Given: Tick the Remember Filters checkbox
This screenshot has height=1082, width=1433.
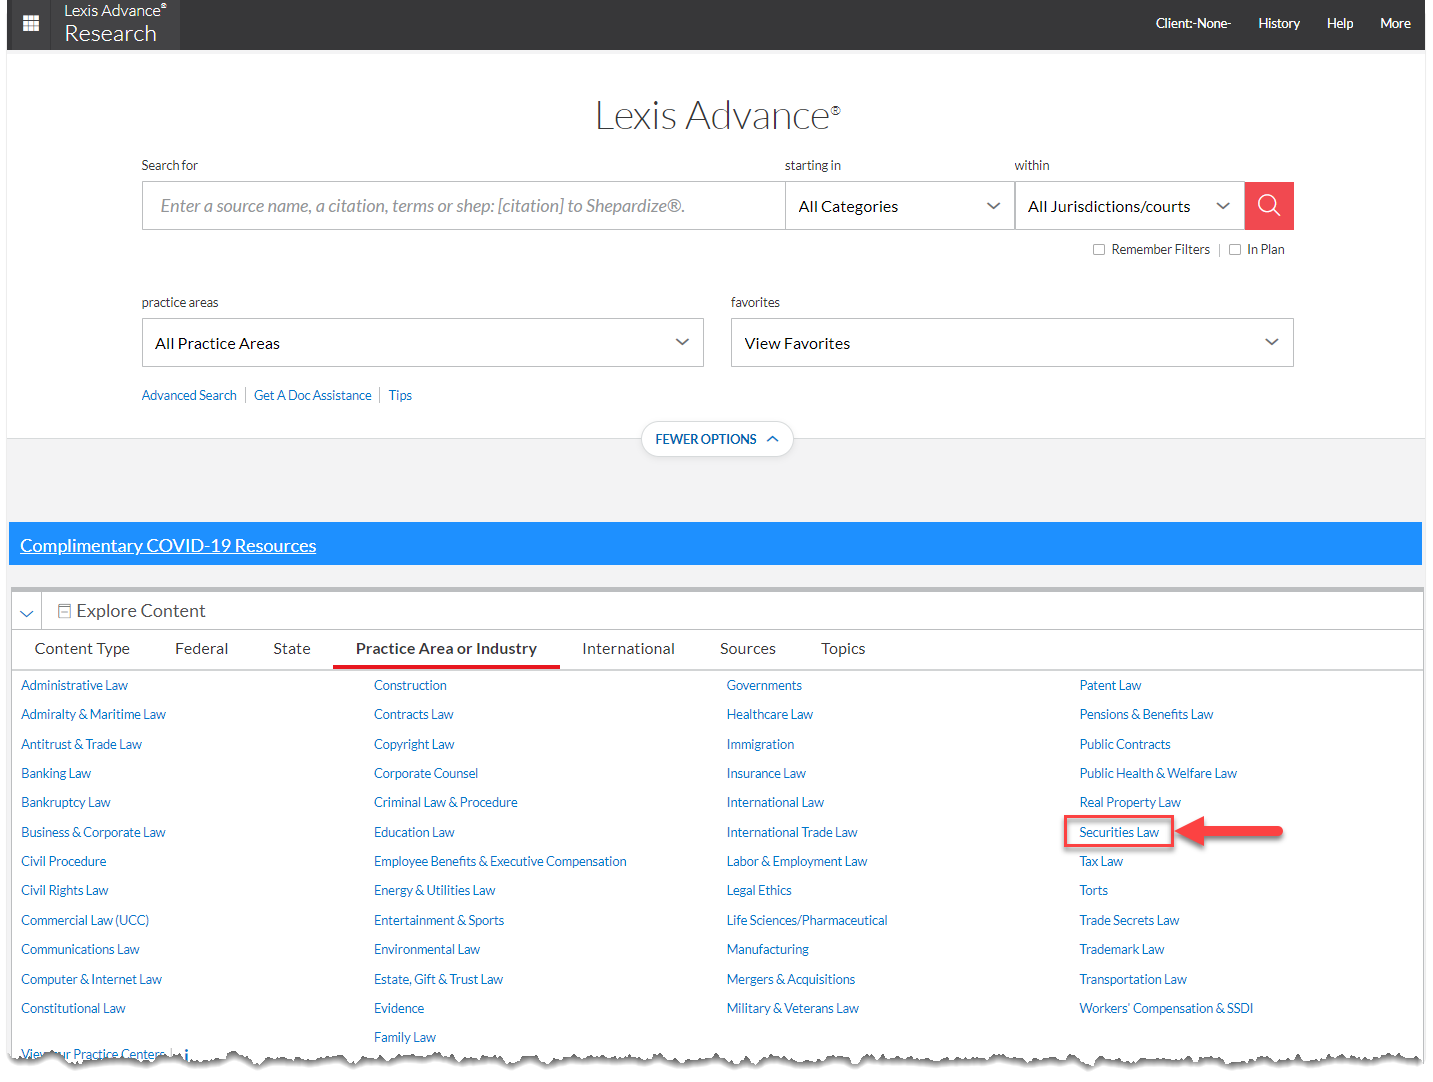Looking at the screenshot, I should tap(1099, 250).
